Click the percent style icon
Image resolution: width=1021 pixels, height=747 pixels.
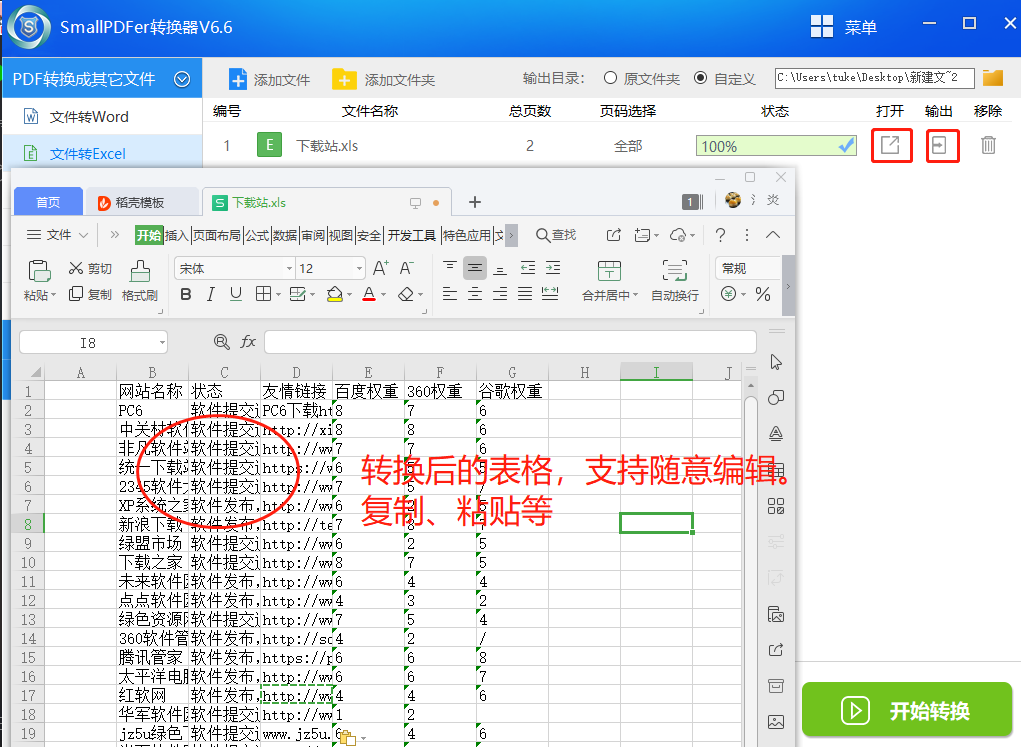(763, 294)
